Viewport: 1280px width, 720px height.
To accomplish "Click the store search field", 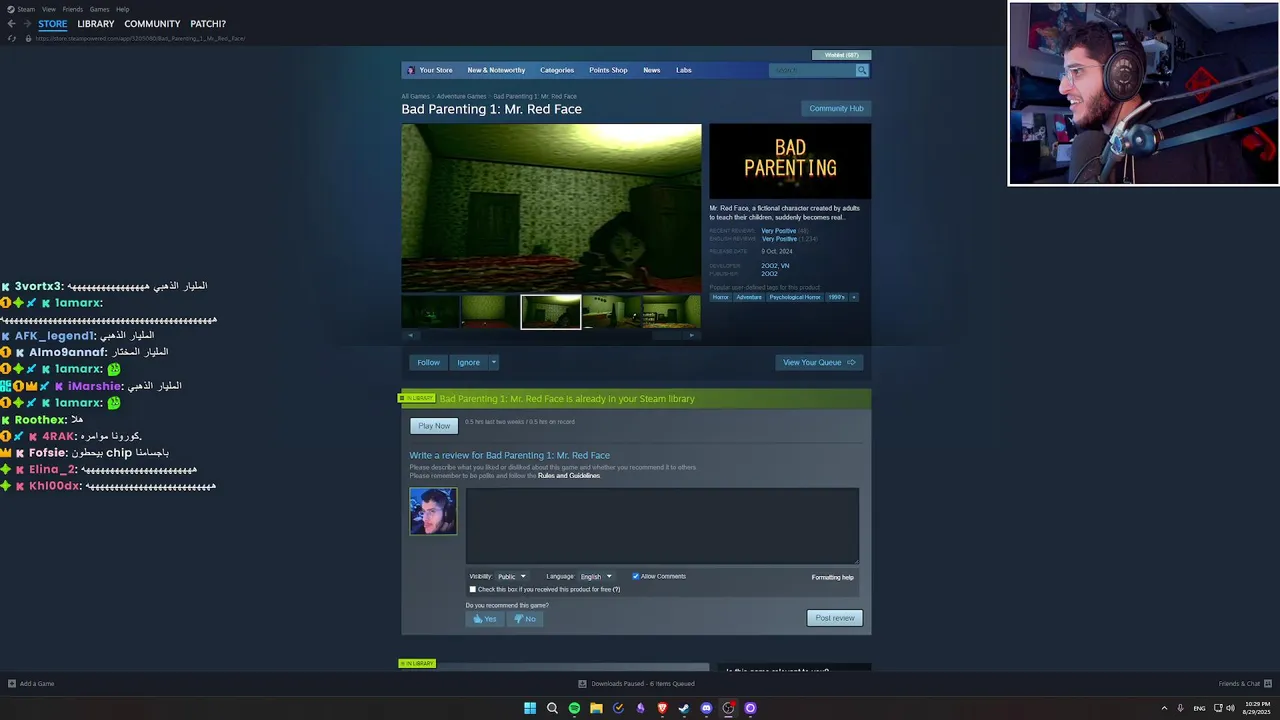I will pos(812,70).
